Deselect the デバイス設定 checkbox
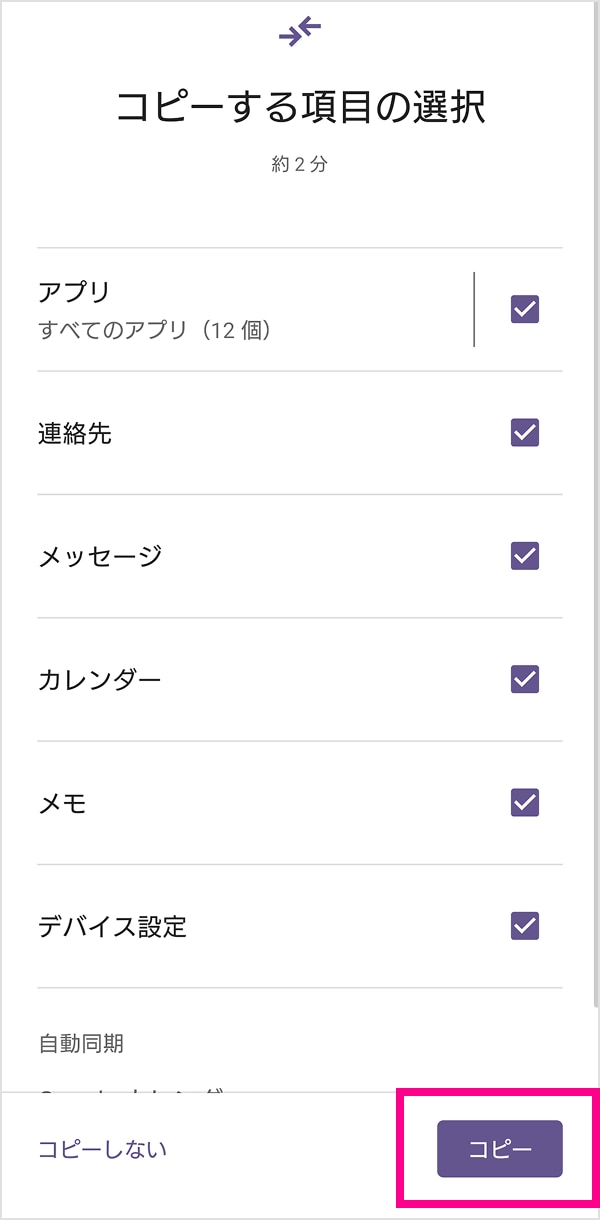The width and height of the screenshot is (600, 1220). pyautogui.click(x=525, y=926)
